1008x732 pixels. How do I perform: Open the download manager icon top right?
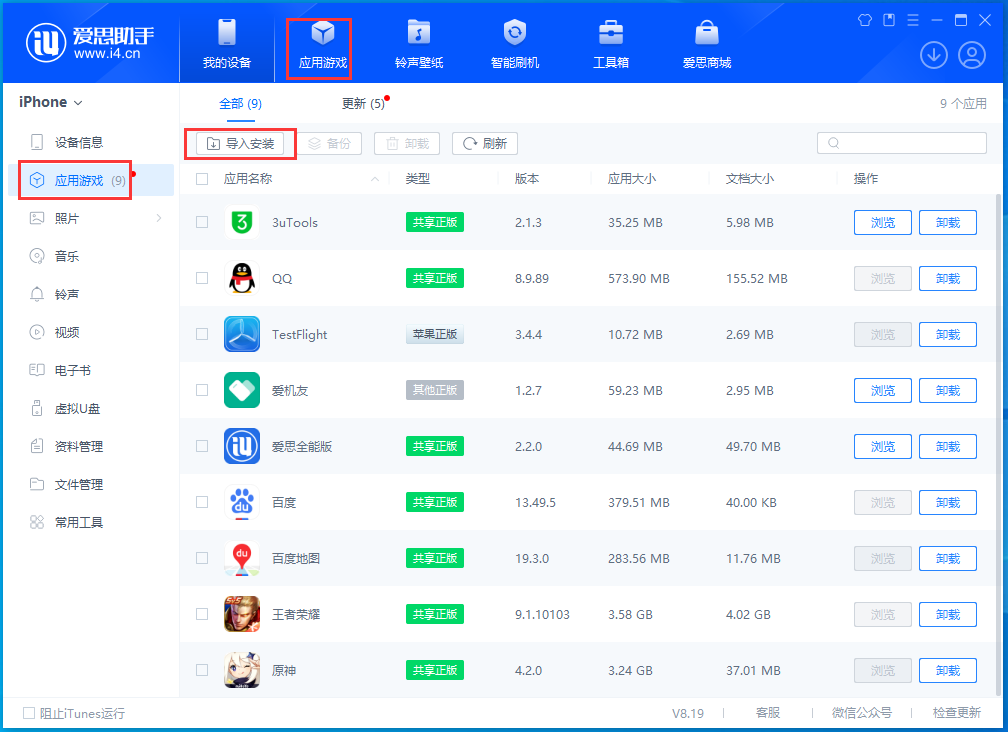(933, 55)
